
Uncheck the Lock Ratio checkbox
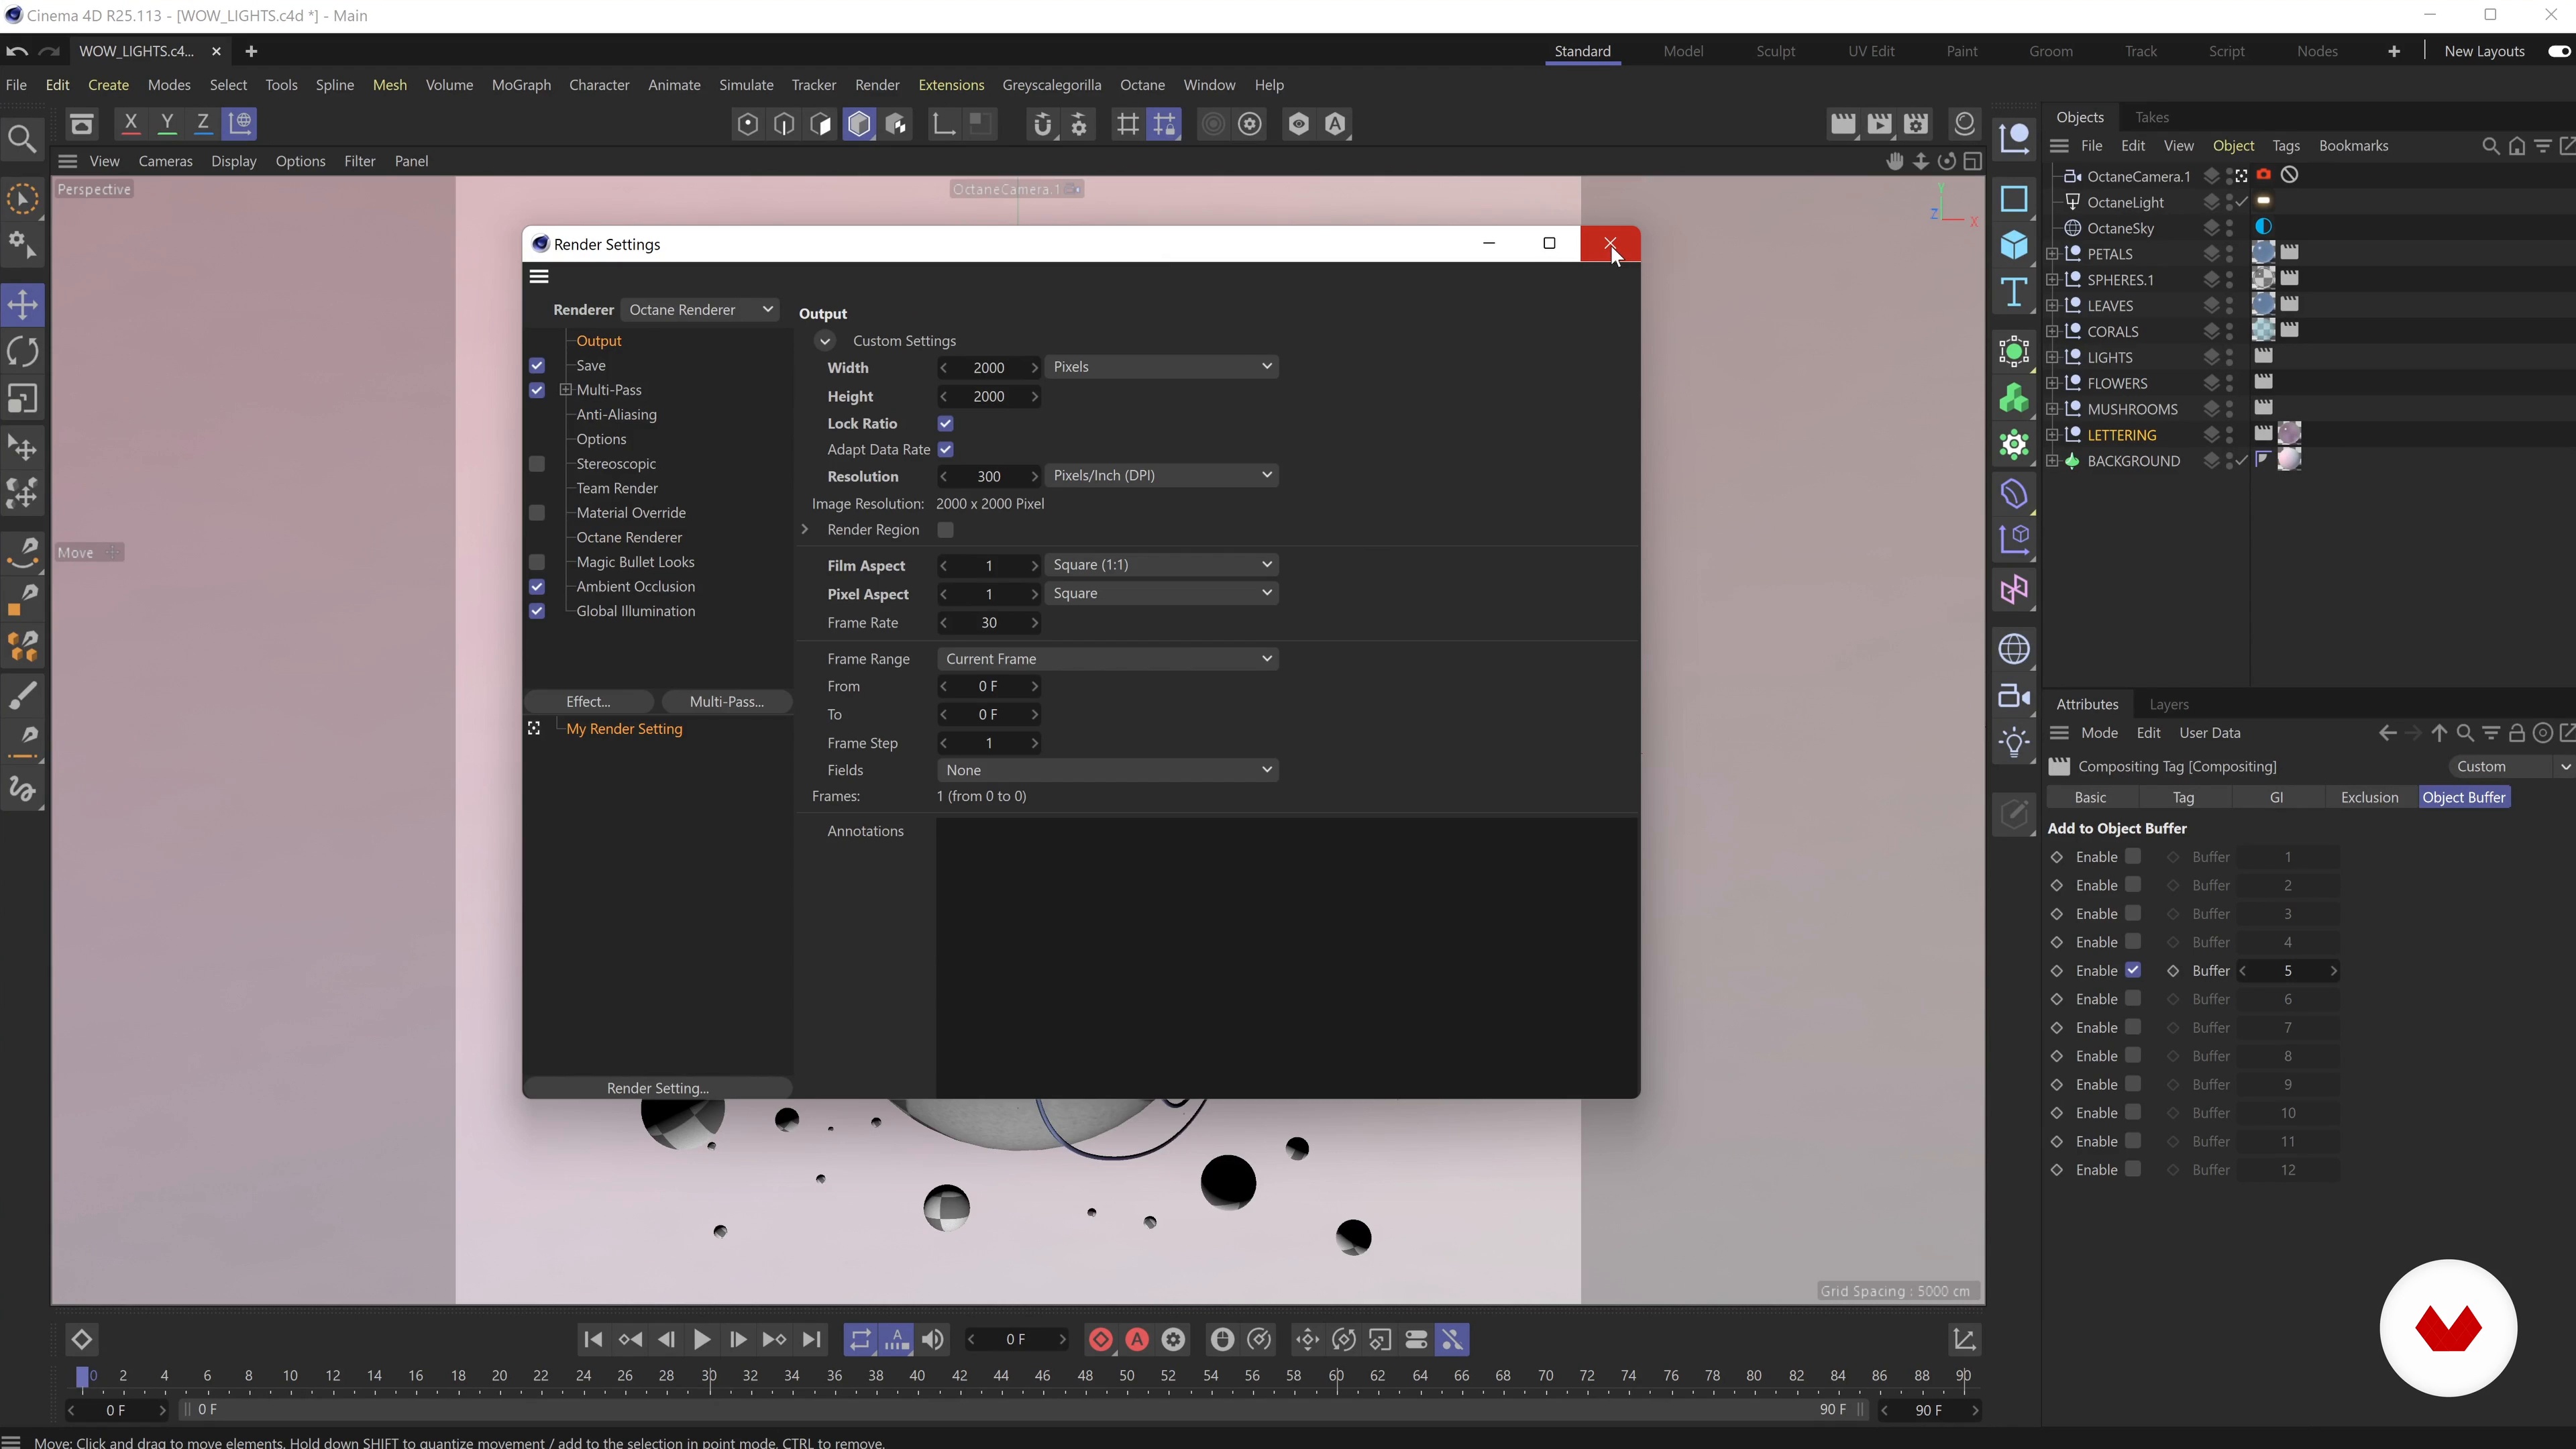(945, 424)
